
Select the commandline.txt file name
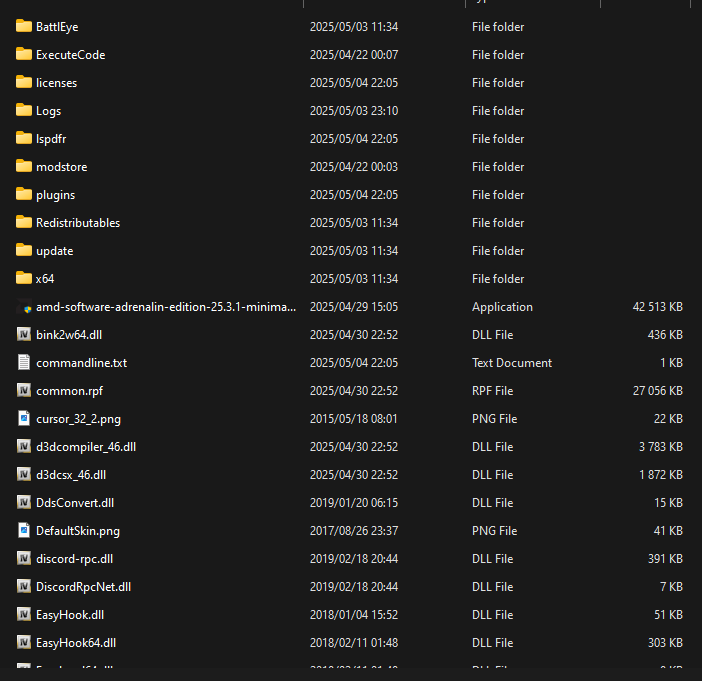pyautogui.click(x=81, y=363)
